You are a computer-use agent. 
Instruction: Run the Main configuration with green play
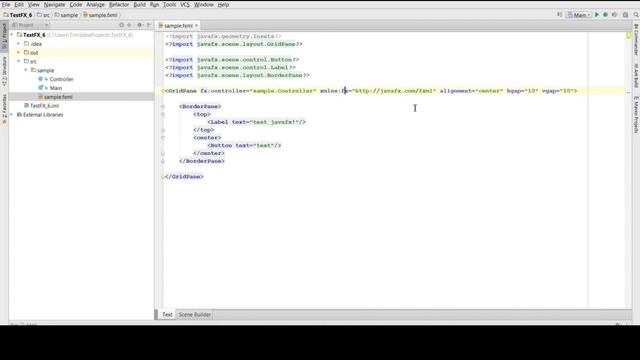597,15
